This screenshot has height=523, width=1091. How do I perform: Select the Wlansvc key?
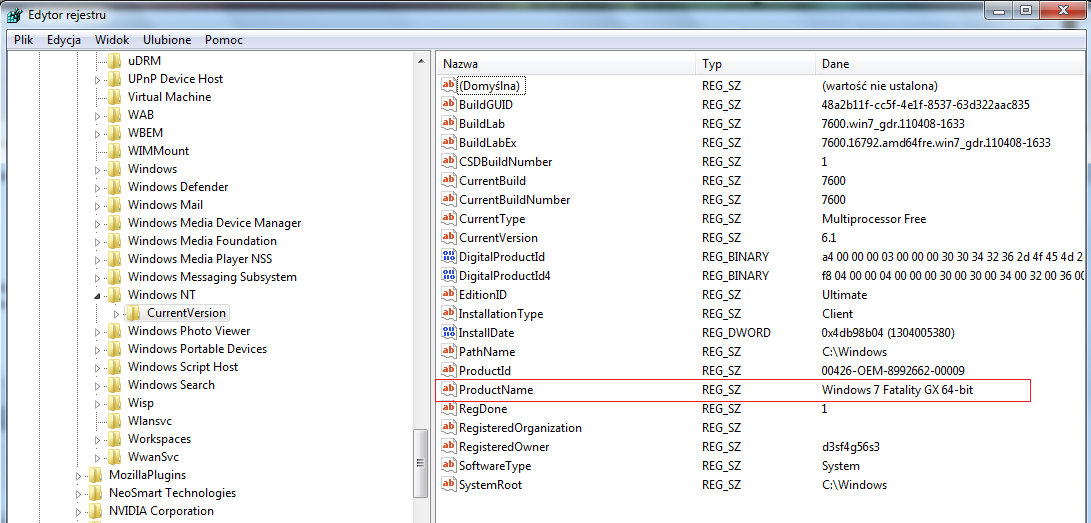click(x=150, y=421)
